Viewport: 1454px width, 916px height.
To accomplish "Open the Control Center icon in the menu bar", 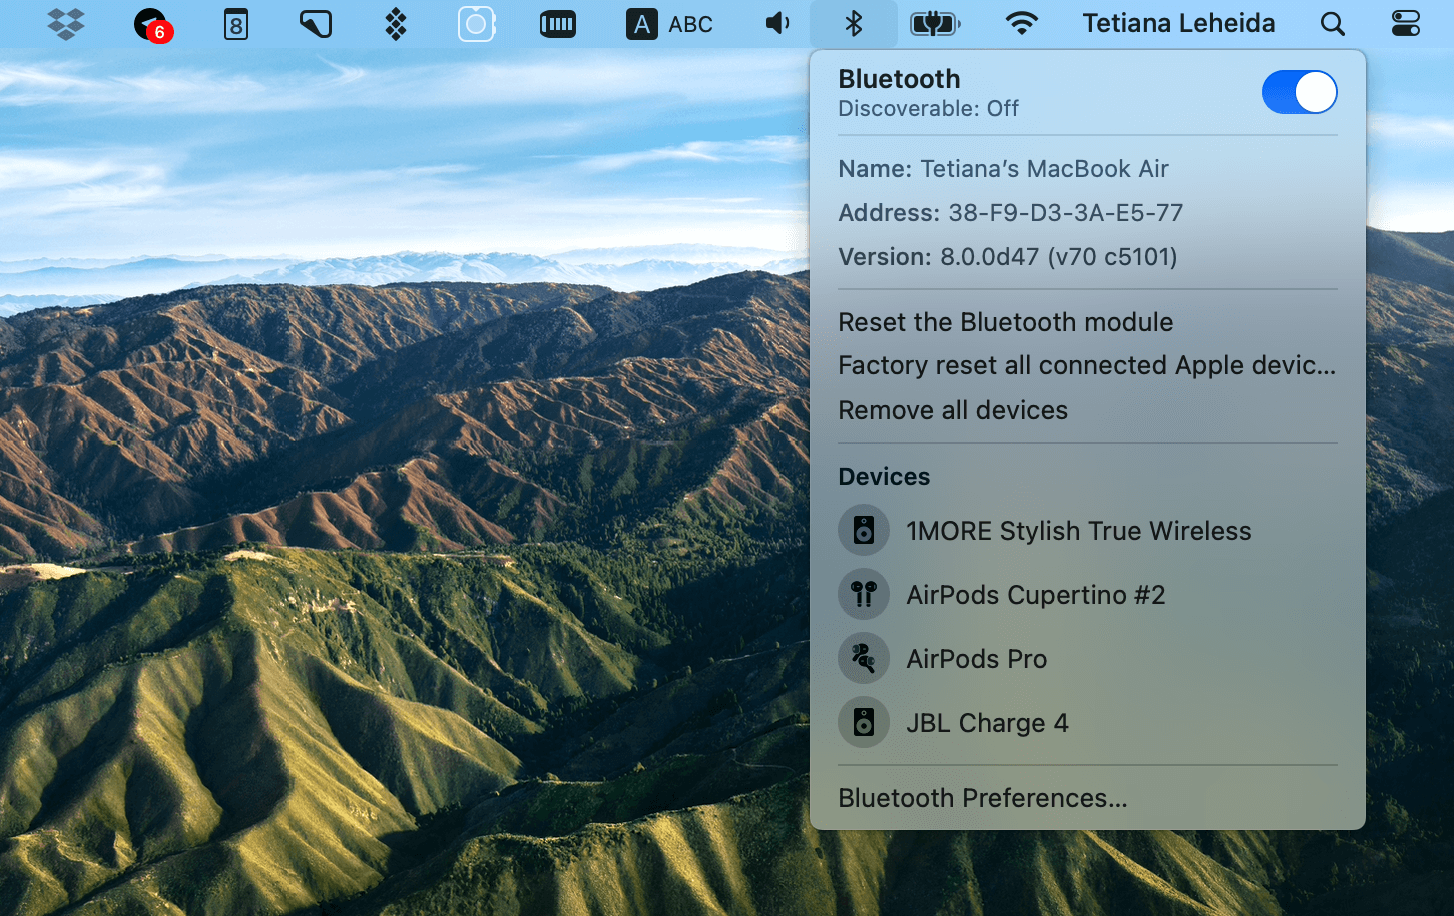I will [x=1405, y=23].
